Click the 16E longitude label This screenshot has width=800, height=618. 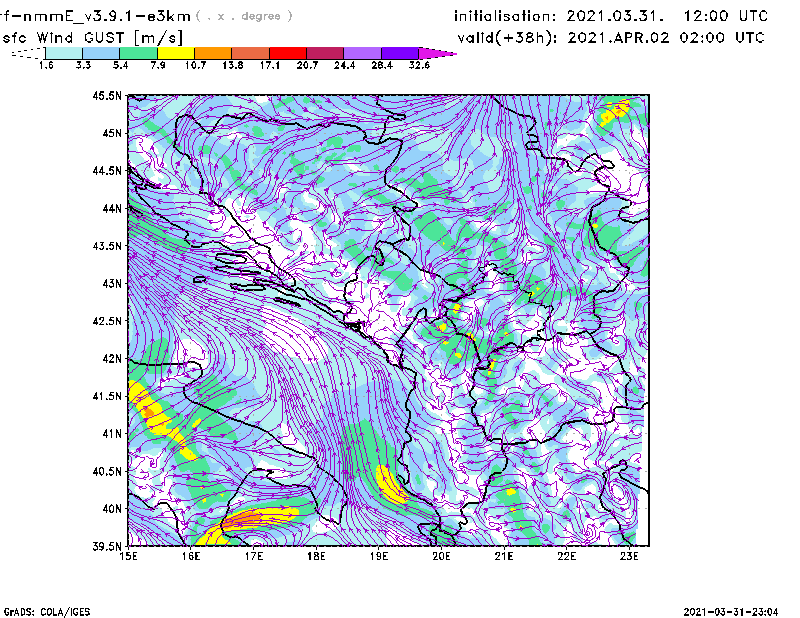pos(191,556)
